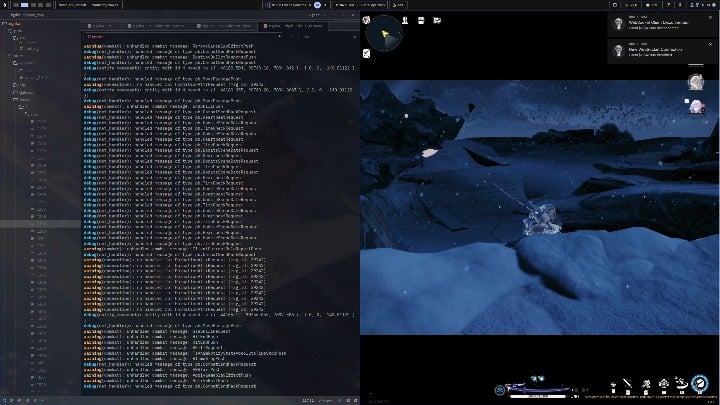Switch to the second party character portrait

click(695, 106)
